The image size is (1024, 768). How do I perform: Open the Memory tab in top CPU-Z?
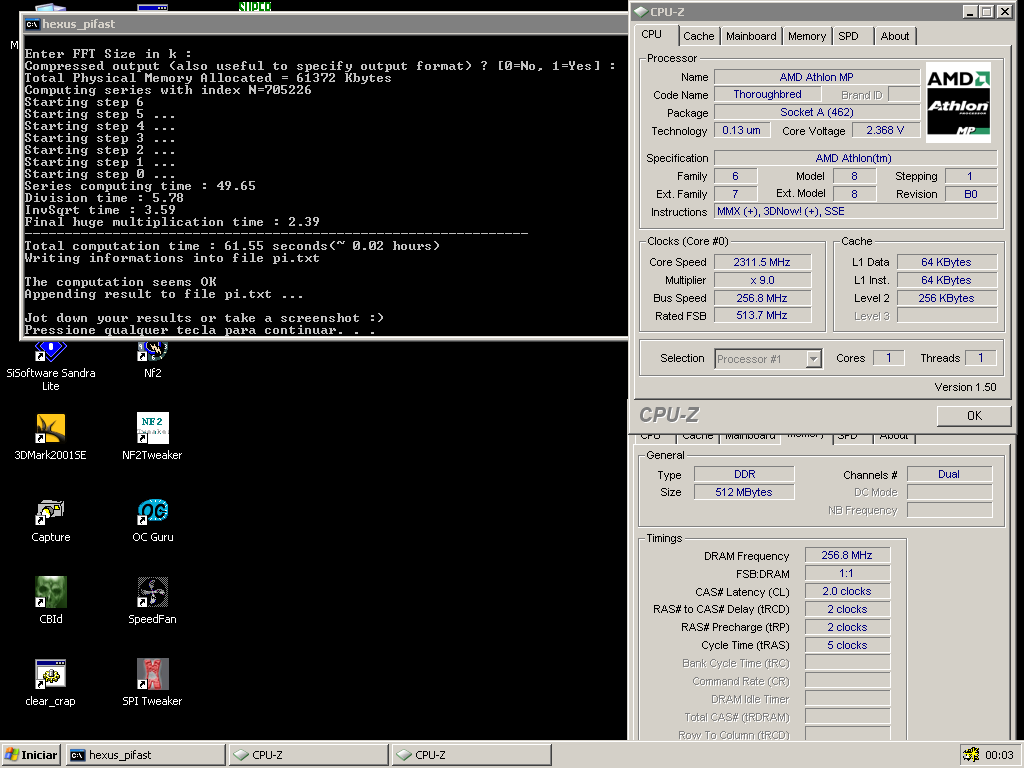[807, 36]
